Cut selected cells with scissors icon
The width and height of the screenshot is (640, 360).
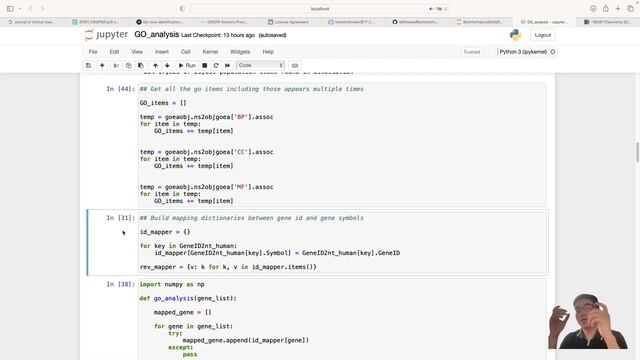click(x=116, y=65)
